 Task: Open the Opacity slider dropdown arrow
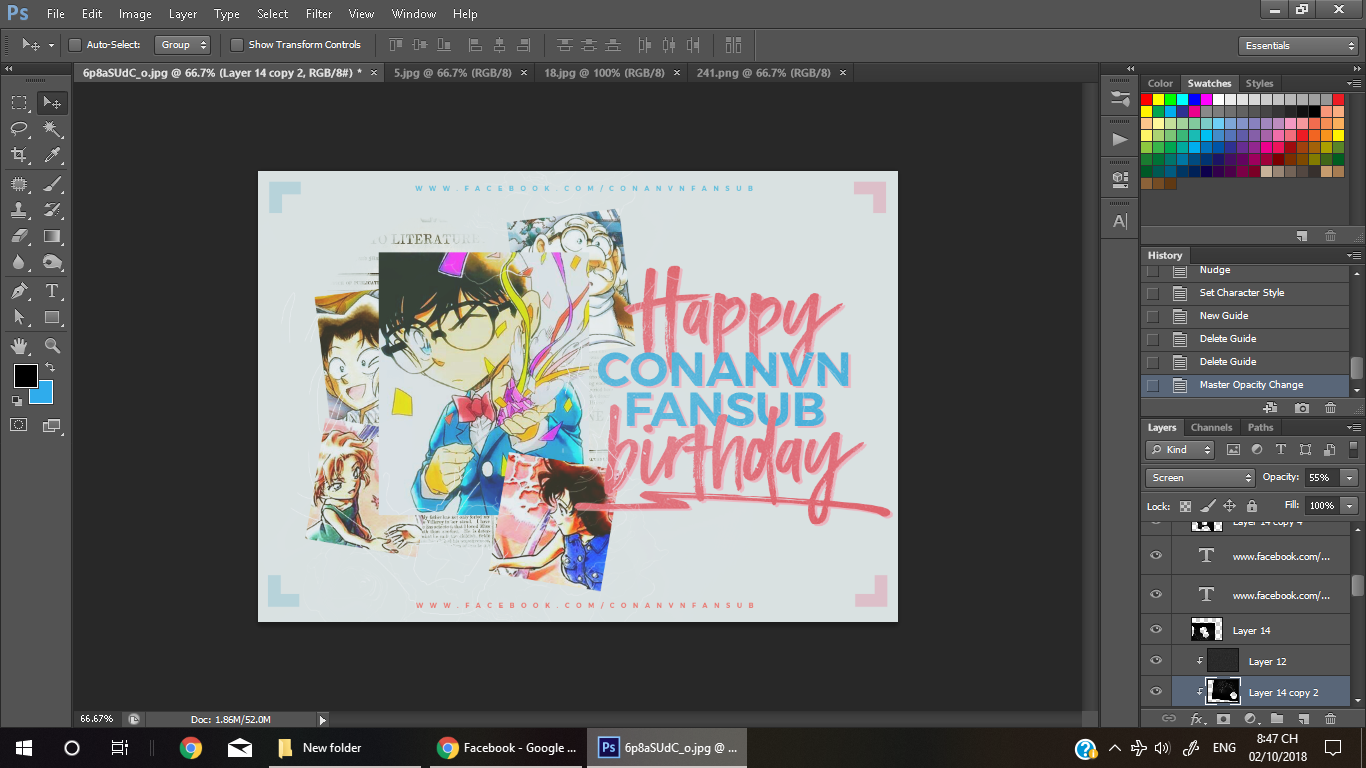(x=1350, y=478)
